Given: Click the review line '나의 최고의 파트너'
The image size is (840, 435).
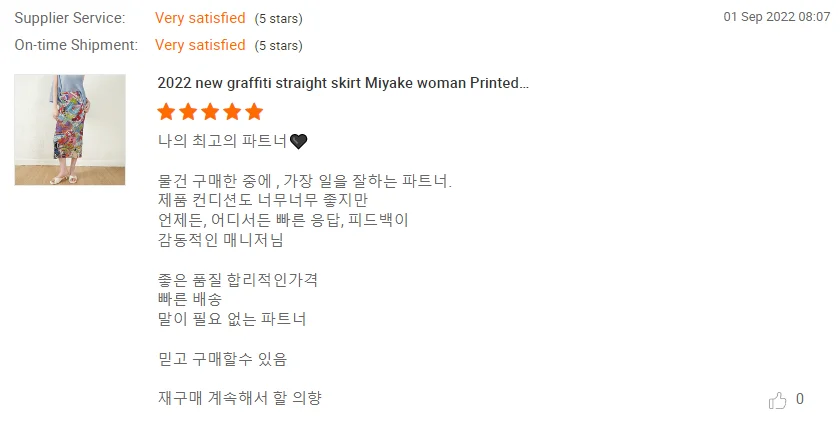Looking at the screenshot, I should pos(222,141).
